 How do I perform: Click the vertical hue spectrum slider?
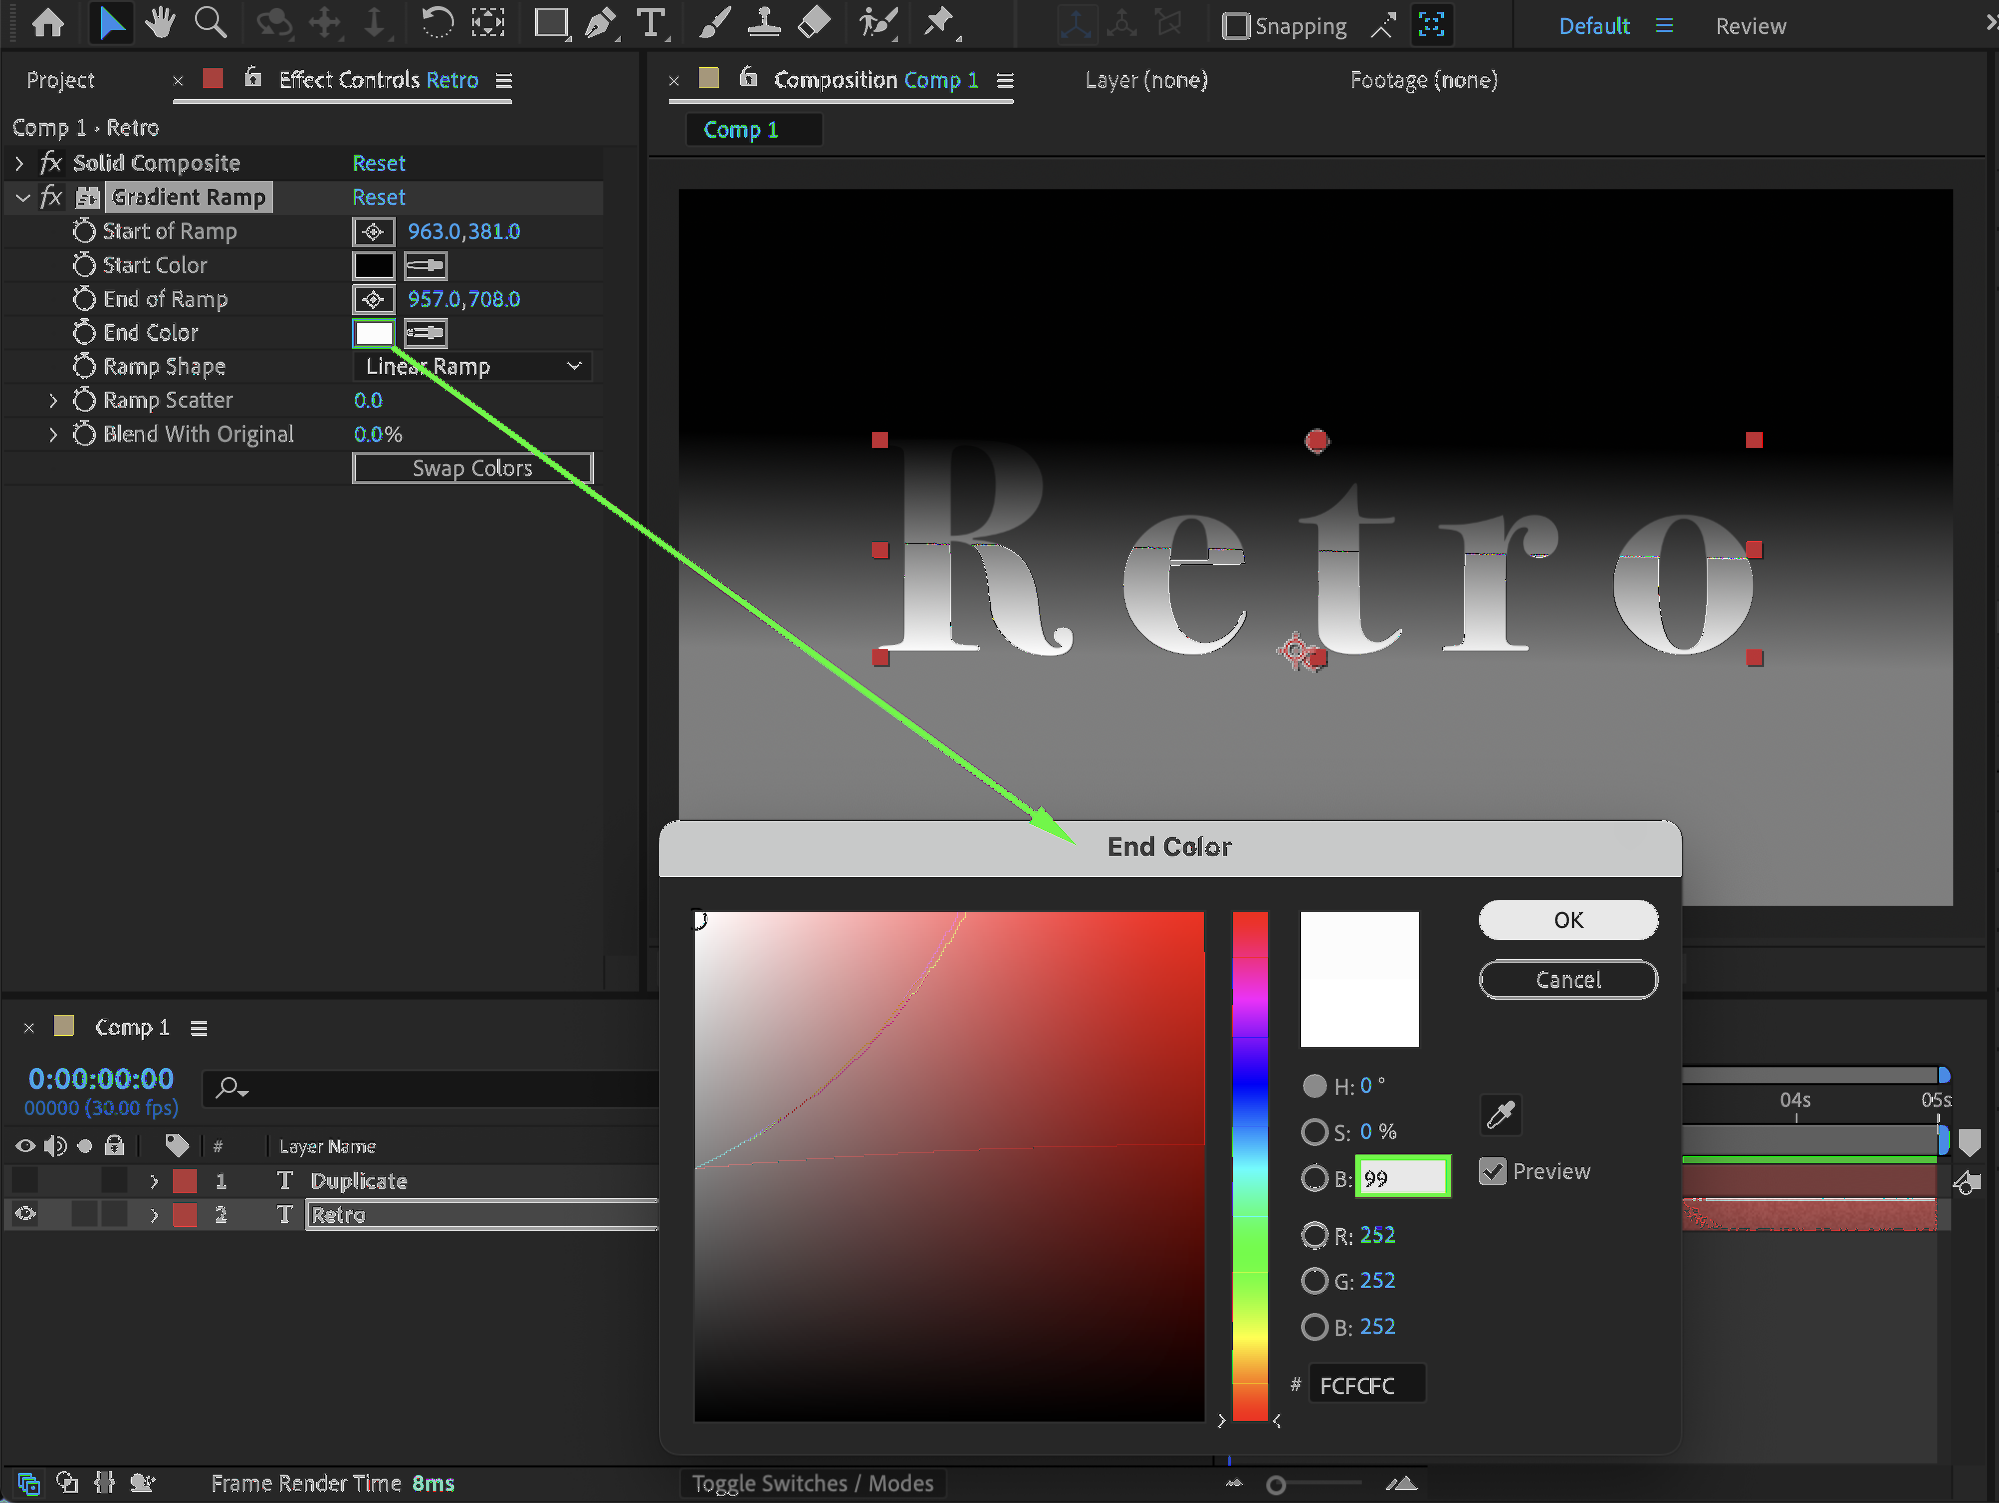click(x=1249, y=1166)
